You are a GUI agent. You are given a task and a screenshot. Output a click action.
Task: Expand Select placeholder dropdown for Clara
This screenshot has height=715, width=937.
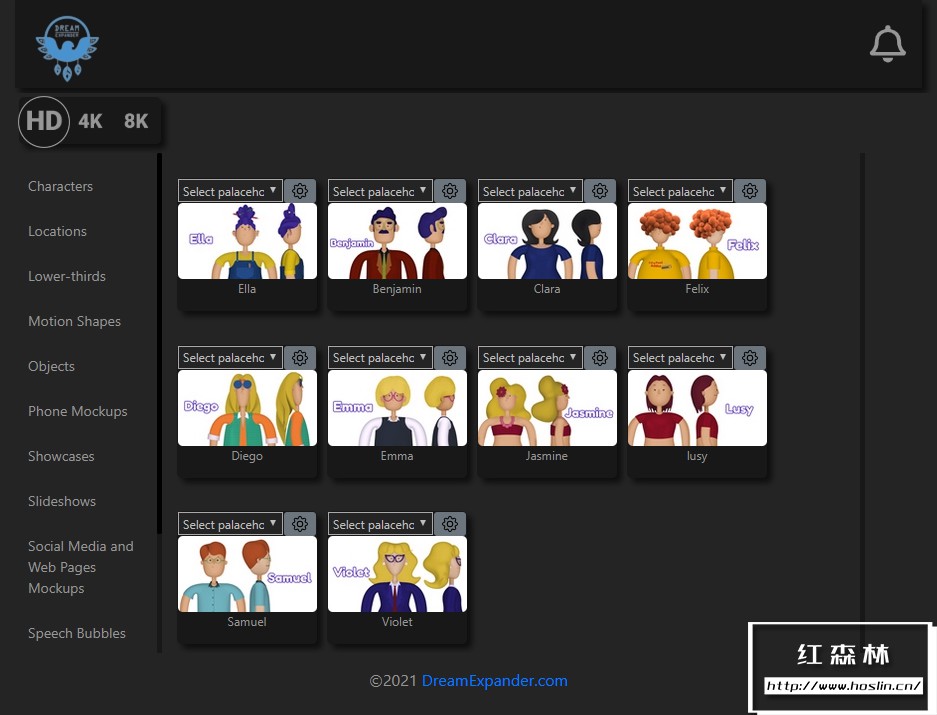click(x=530, y=191)
